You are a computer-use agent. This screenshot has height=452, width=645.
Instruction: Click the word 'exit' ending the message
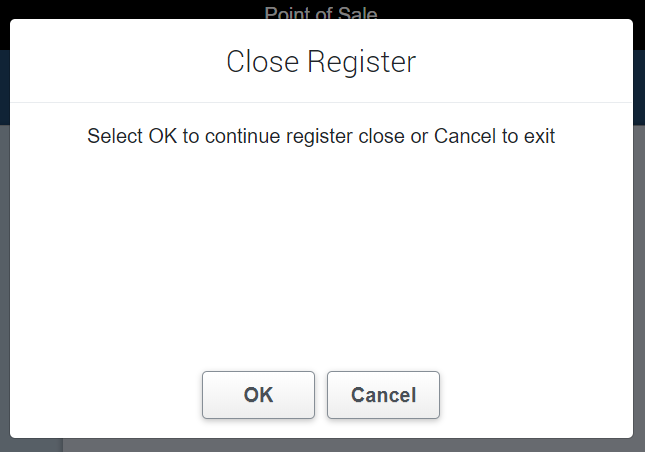point(540,136)
